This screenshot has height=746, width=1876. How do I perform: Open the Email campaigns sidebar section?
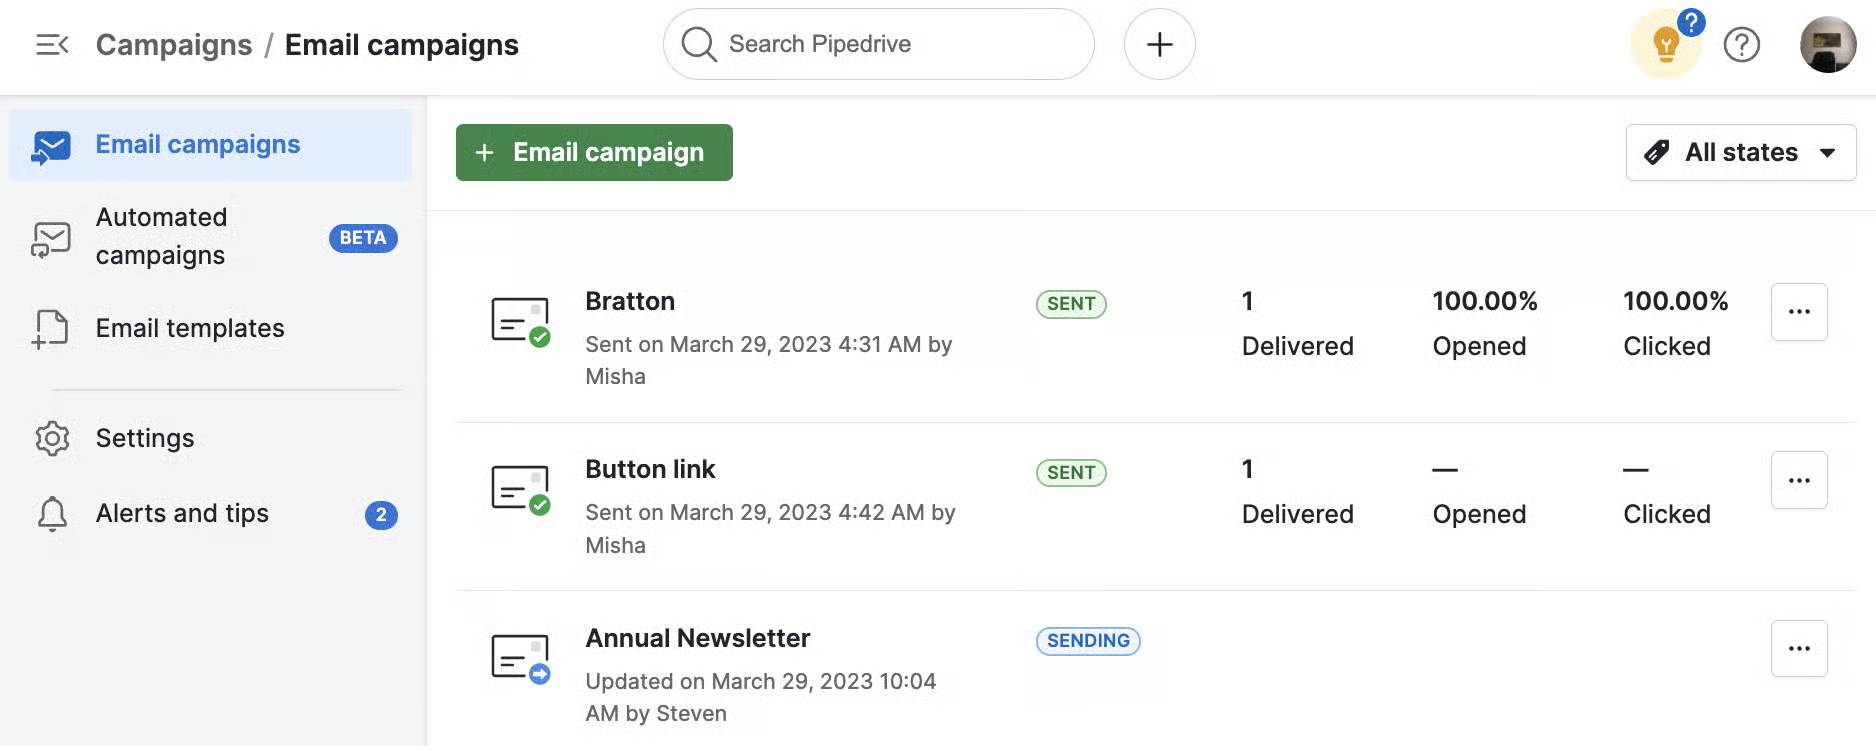pyautogui.click(x=197, y=144)
